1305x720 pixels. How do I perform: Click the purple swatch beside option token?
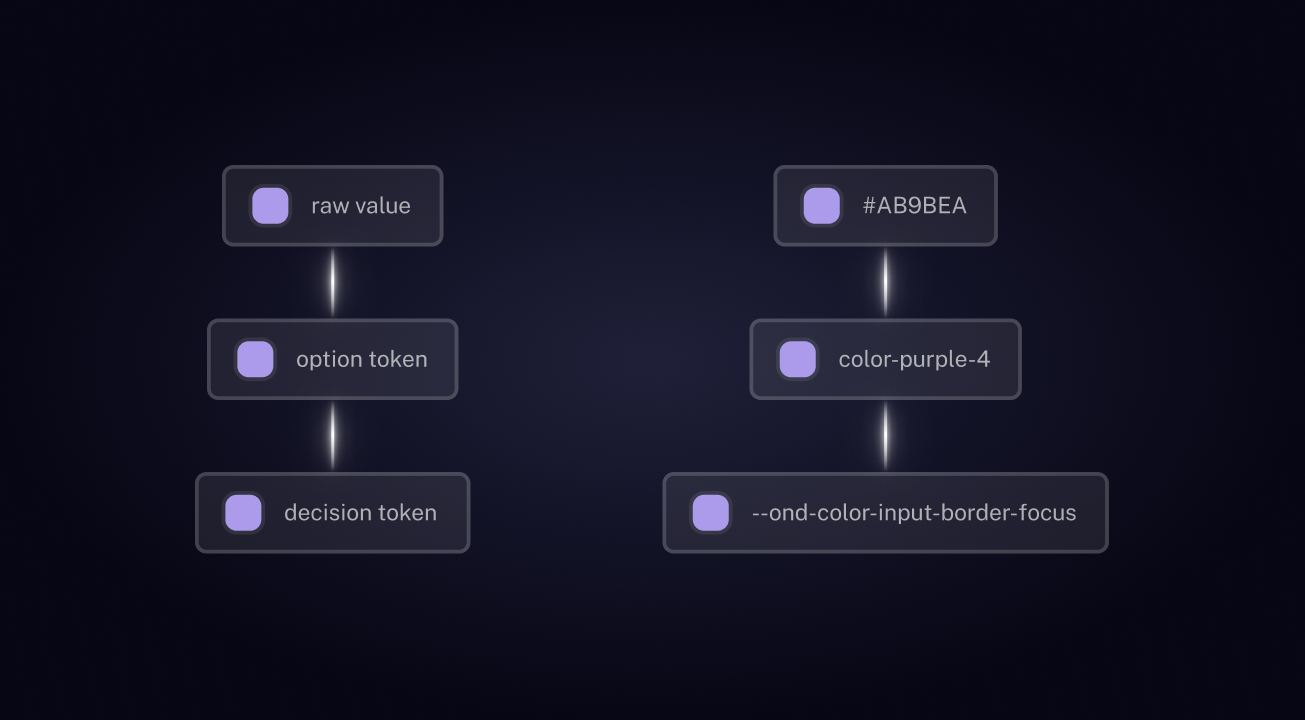(x=255, y=359)
